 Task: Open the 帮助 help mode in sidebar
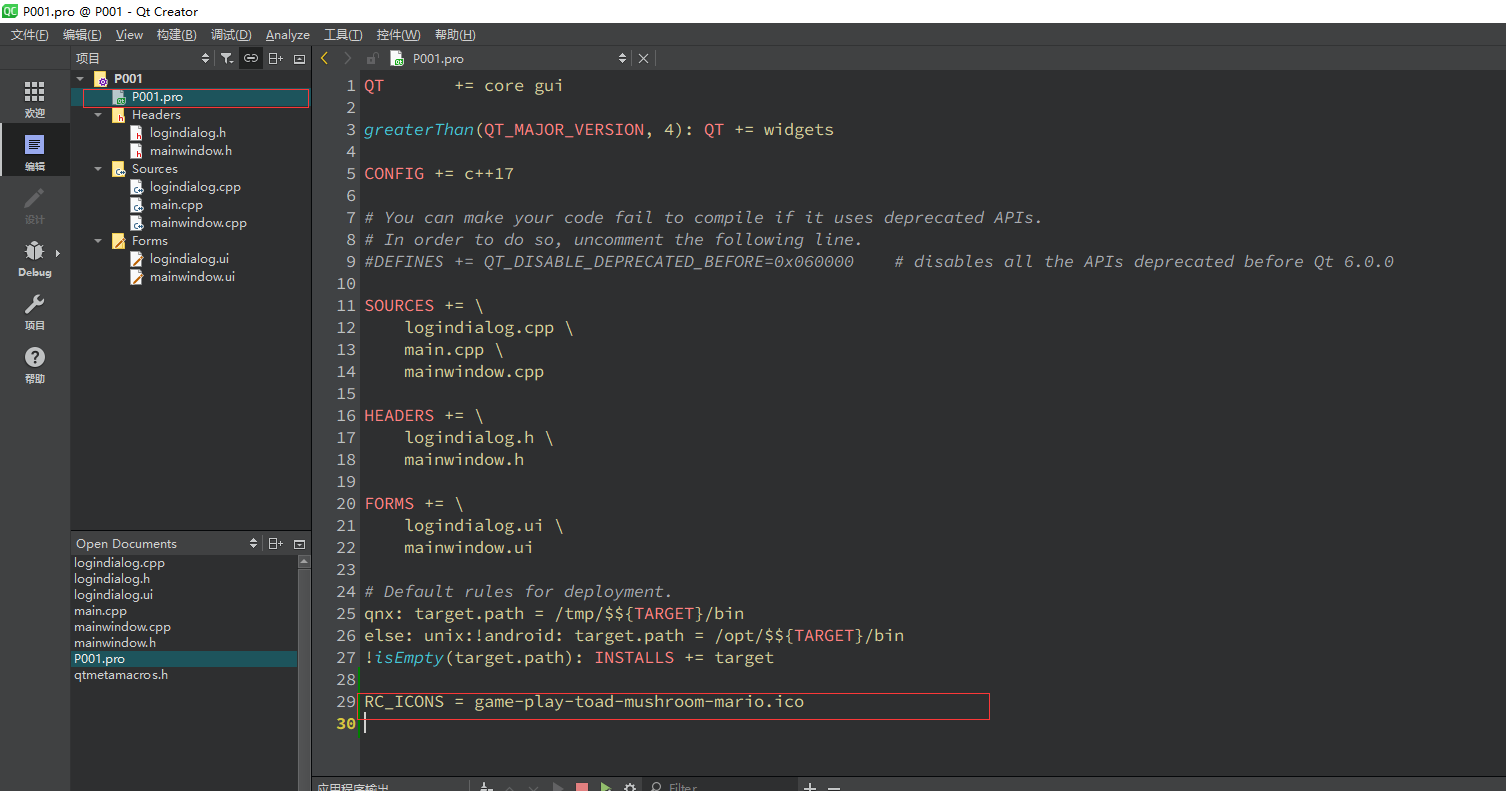pos(35,364)
